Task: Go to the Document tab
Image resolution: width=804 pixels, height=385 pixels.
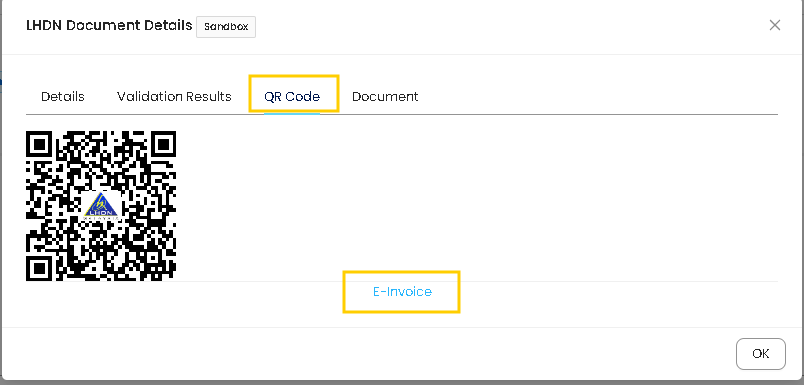Action: tap(385, 96)
